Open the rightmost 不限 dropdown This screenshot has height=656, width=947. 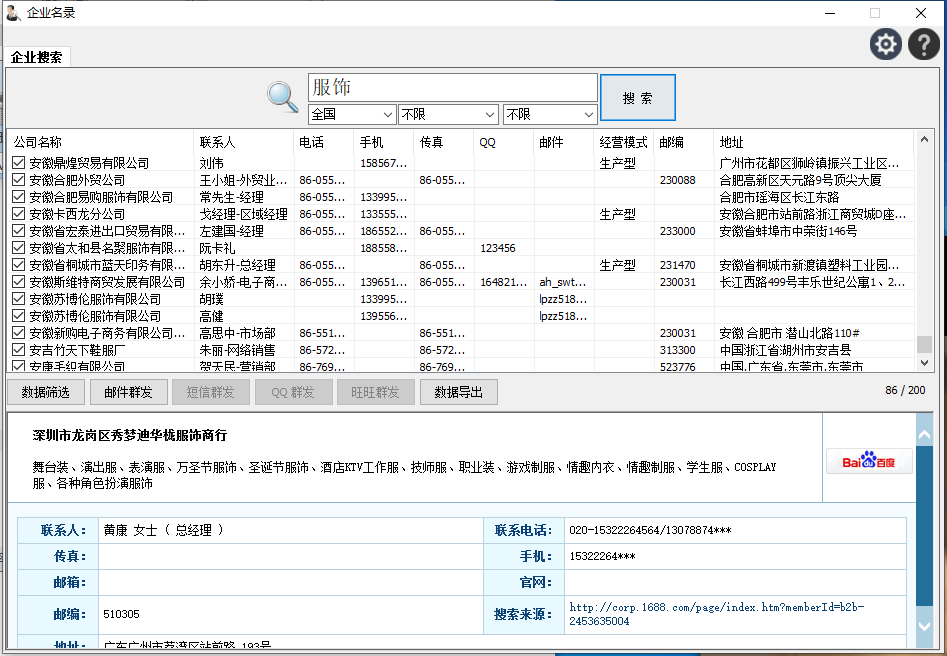pos(550,114)
